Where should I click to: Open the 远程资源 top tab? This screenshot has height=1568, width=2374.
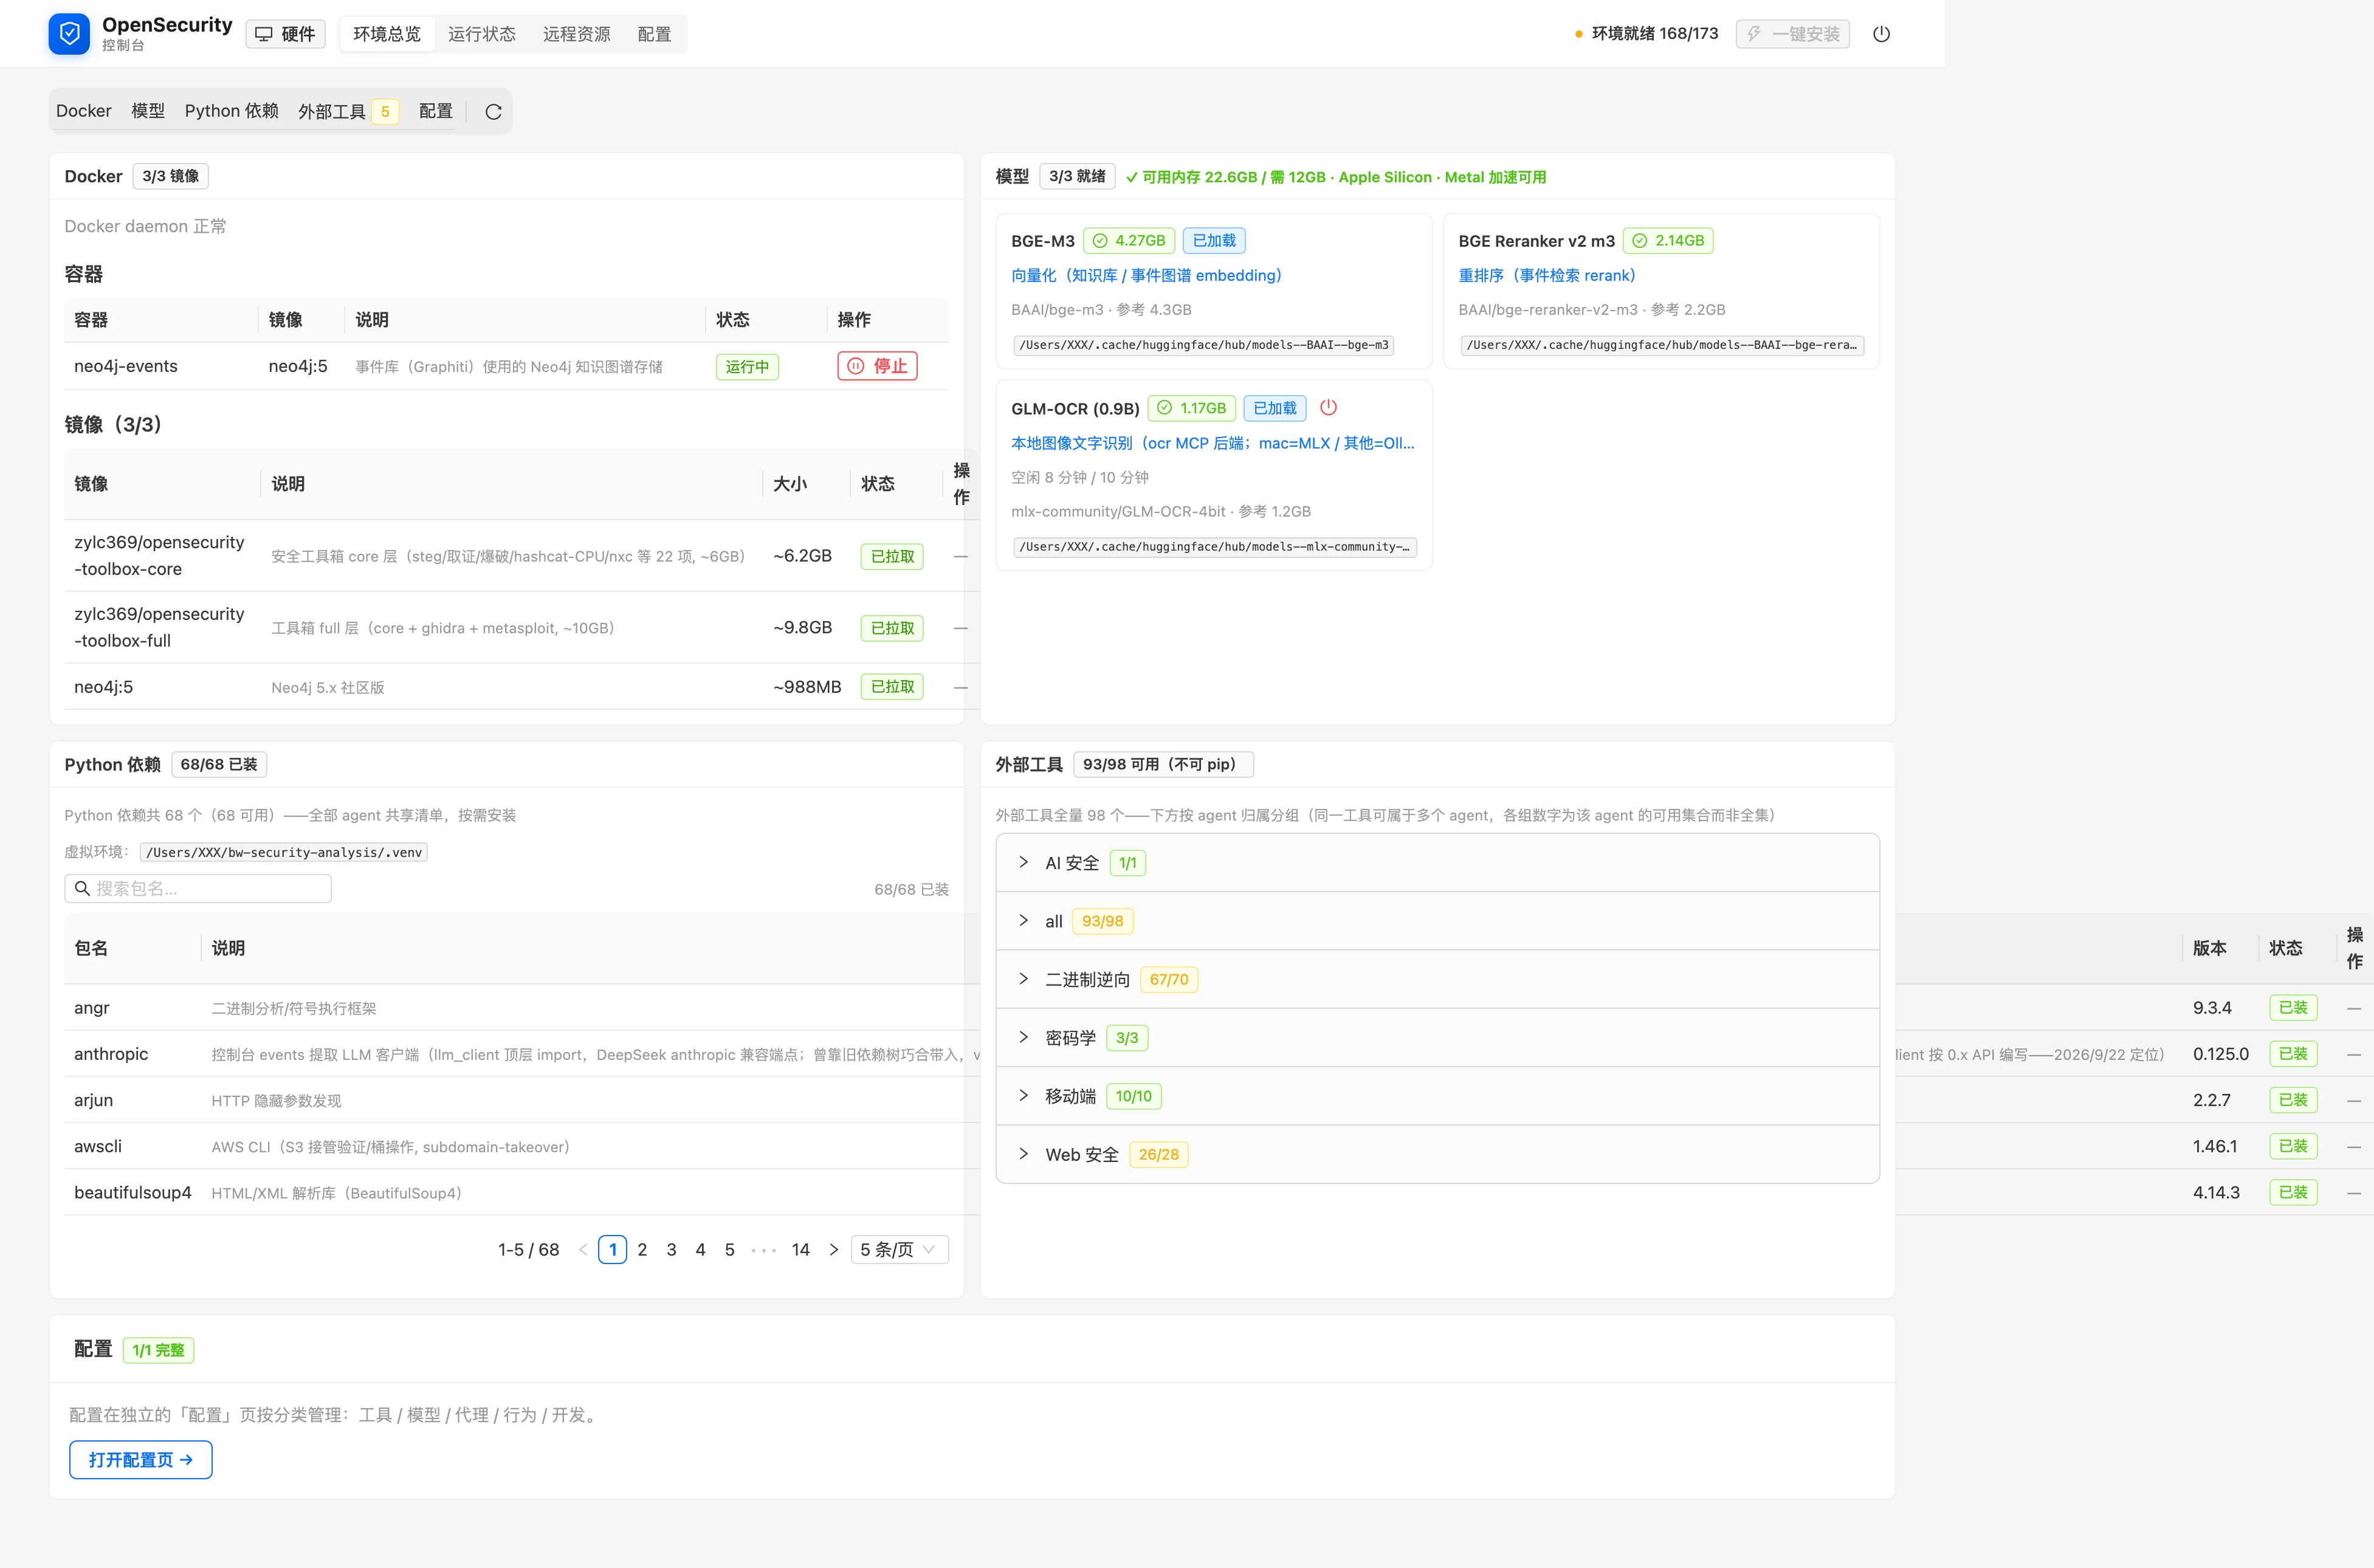(577, 34)
